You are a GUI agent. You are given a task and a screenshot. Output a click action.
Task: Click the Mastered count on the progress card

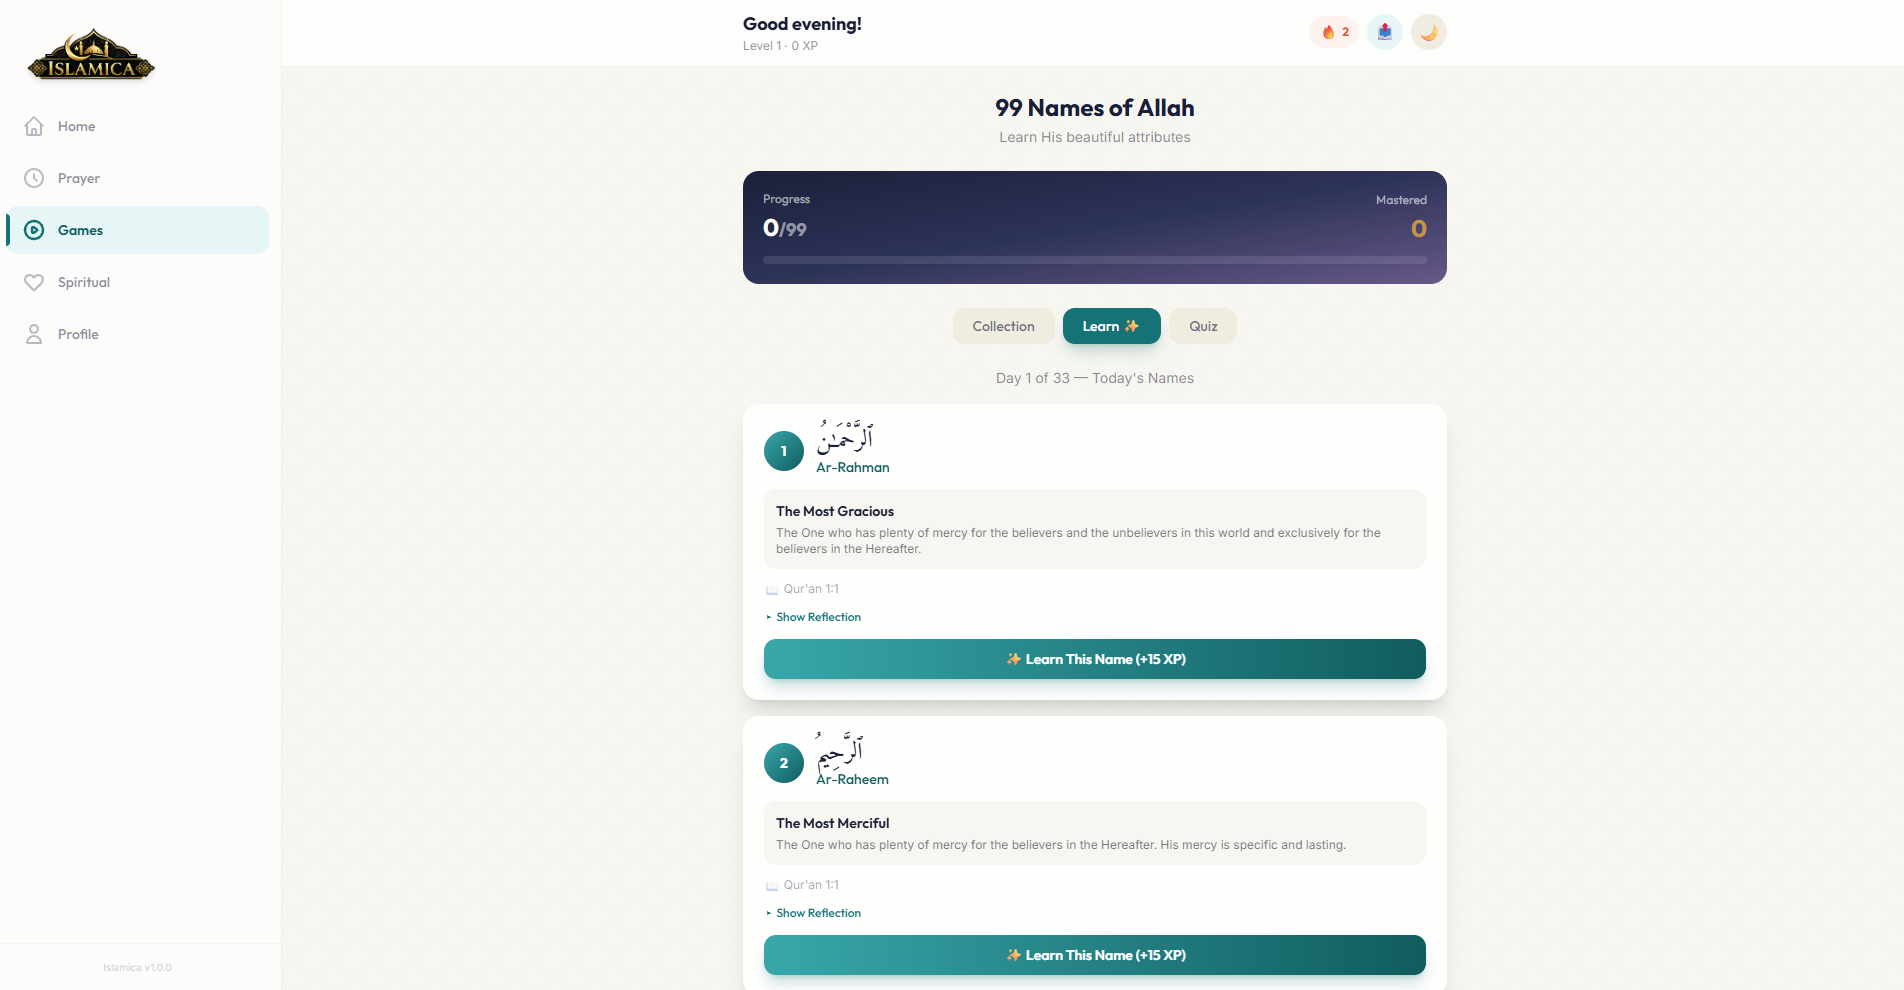click(x=1417, y=228)
